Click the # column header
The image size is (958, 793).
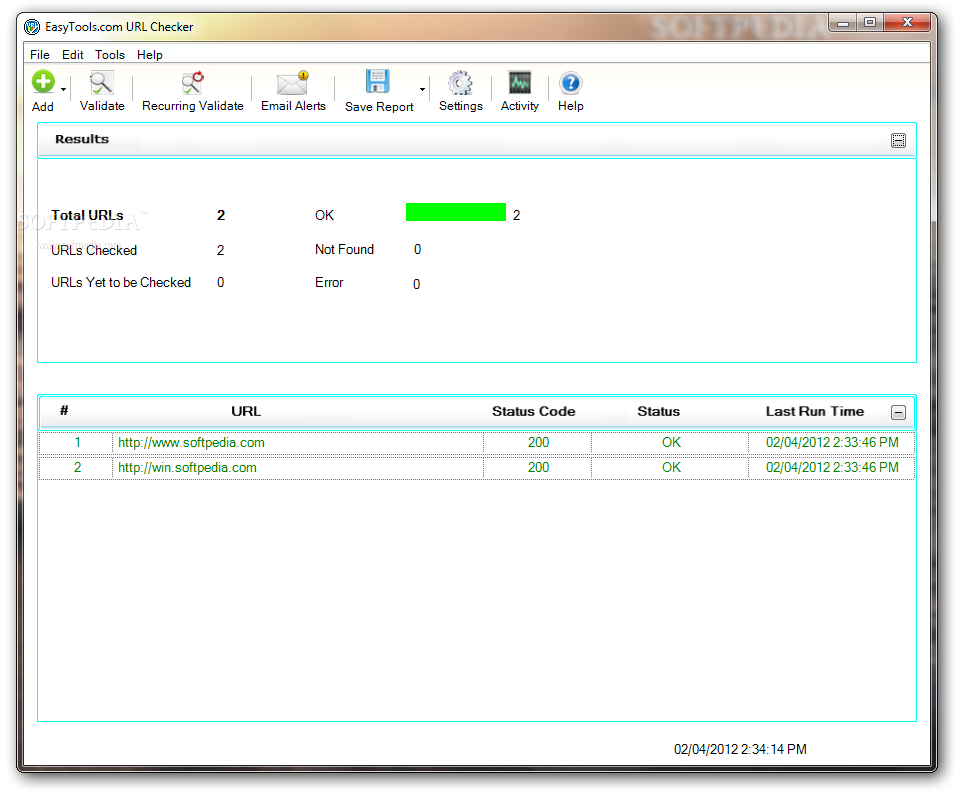[64, 411]
